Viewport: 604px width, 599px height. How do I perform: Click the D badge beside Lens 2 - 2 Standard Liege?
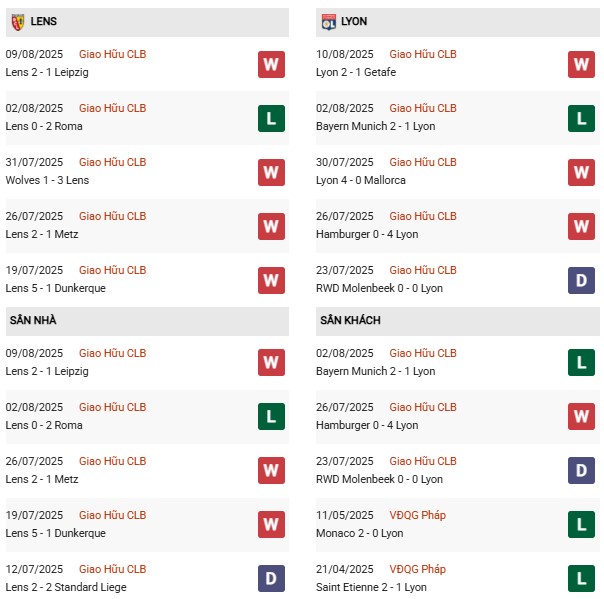271,580
